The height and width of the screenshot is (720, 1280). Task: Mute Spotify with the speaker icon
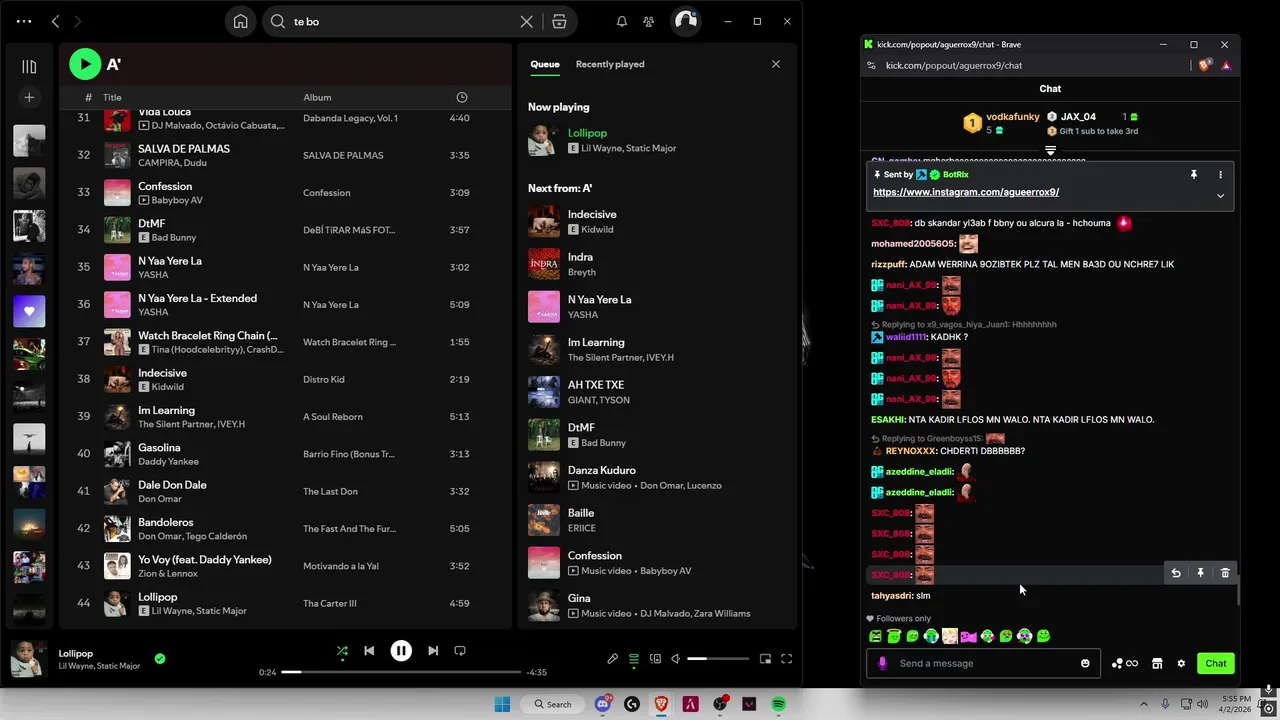[675, 659]
